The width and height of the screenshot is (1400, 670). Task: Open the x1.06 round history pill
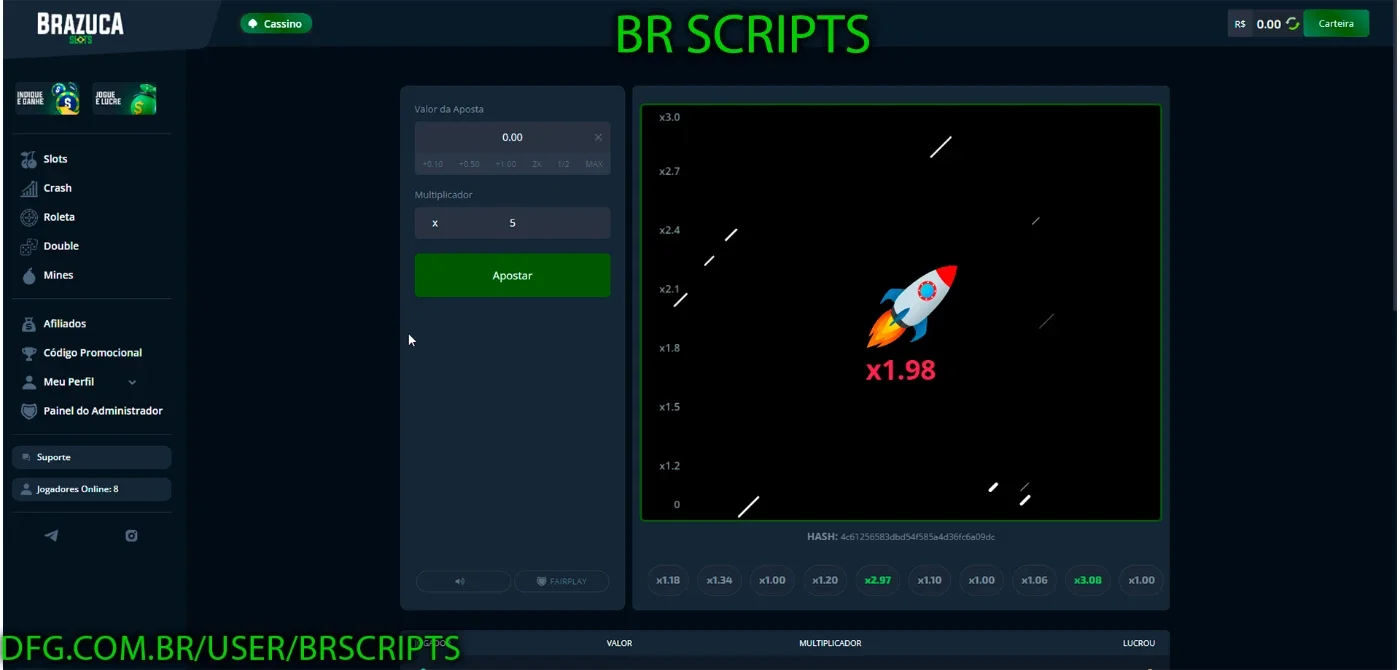click(x=1035, y=580)
